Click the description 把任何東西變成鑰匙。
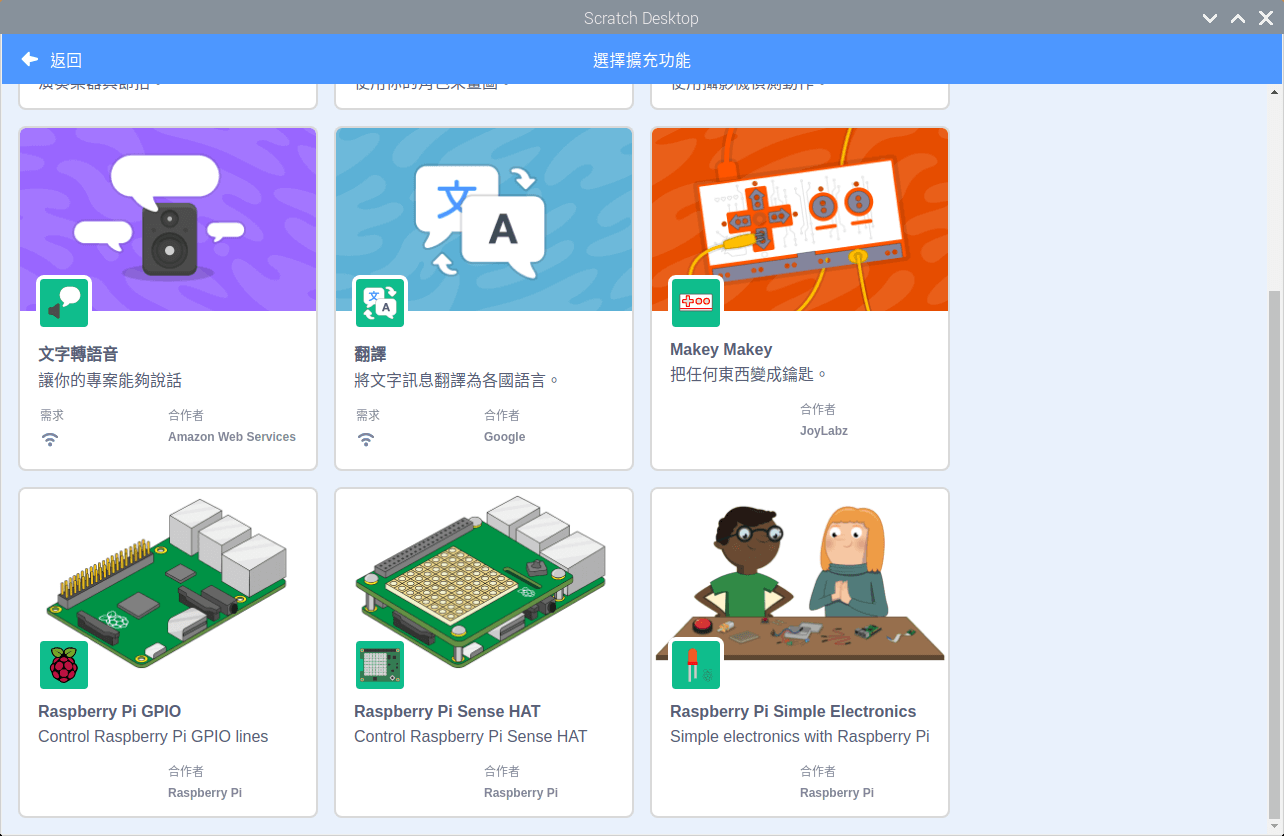The width and height of the screenshot is (1284, 836). pos(750,374)
